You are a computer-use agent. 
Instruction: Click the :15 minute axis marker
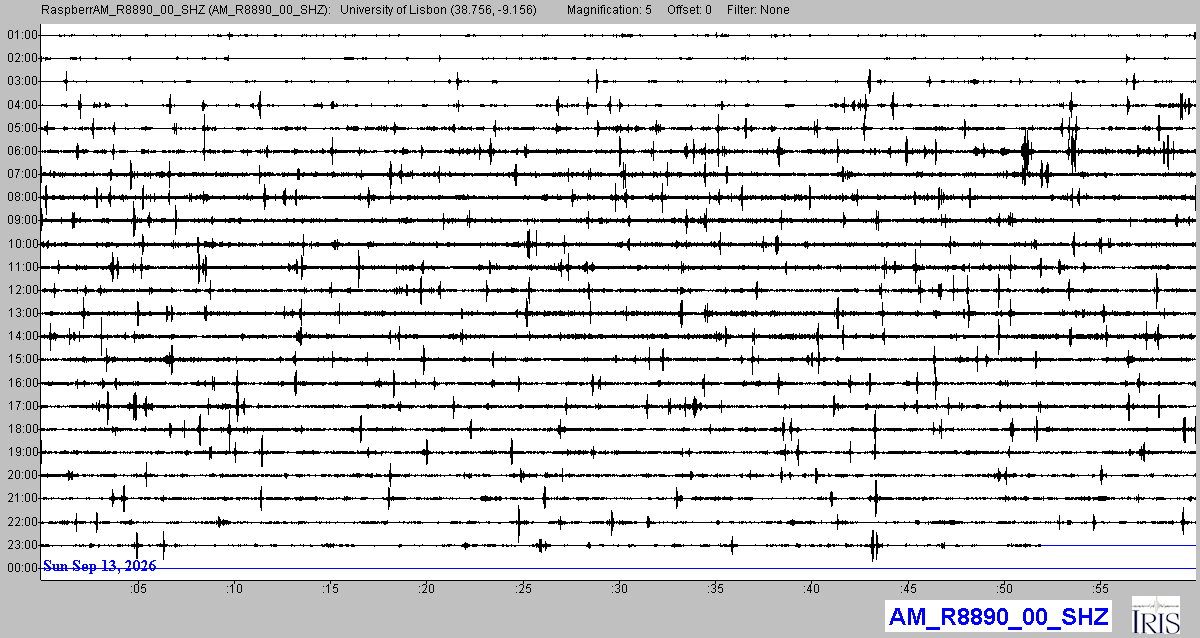coord(330,588)
